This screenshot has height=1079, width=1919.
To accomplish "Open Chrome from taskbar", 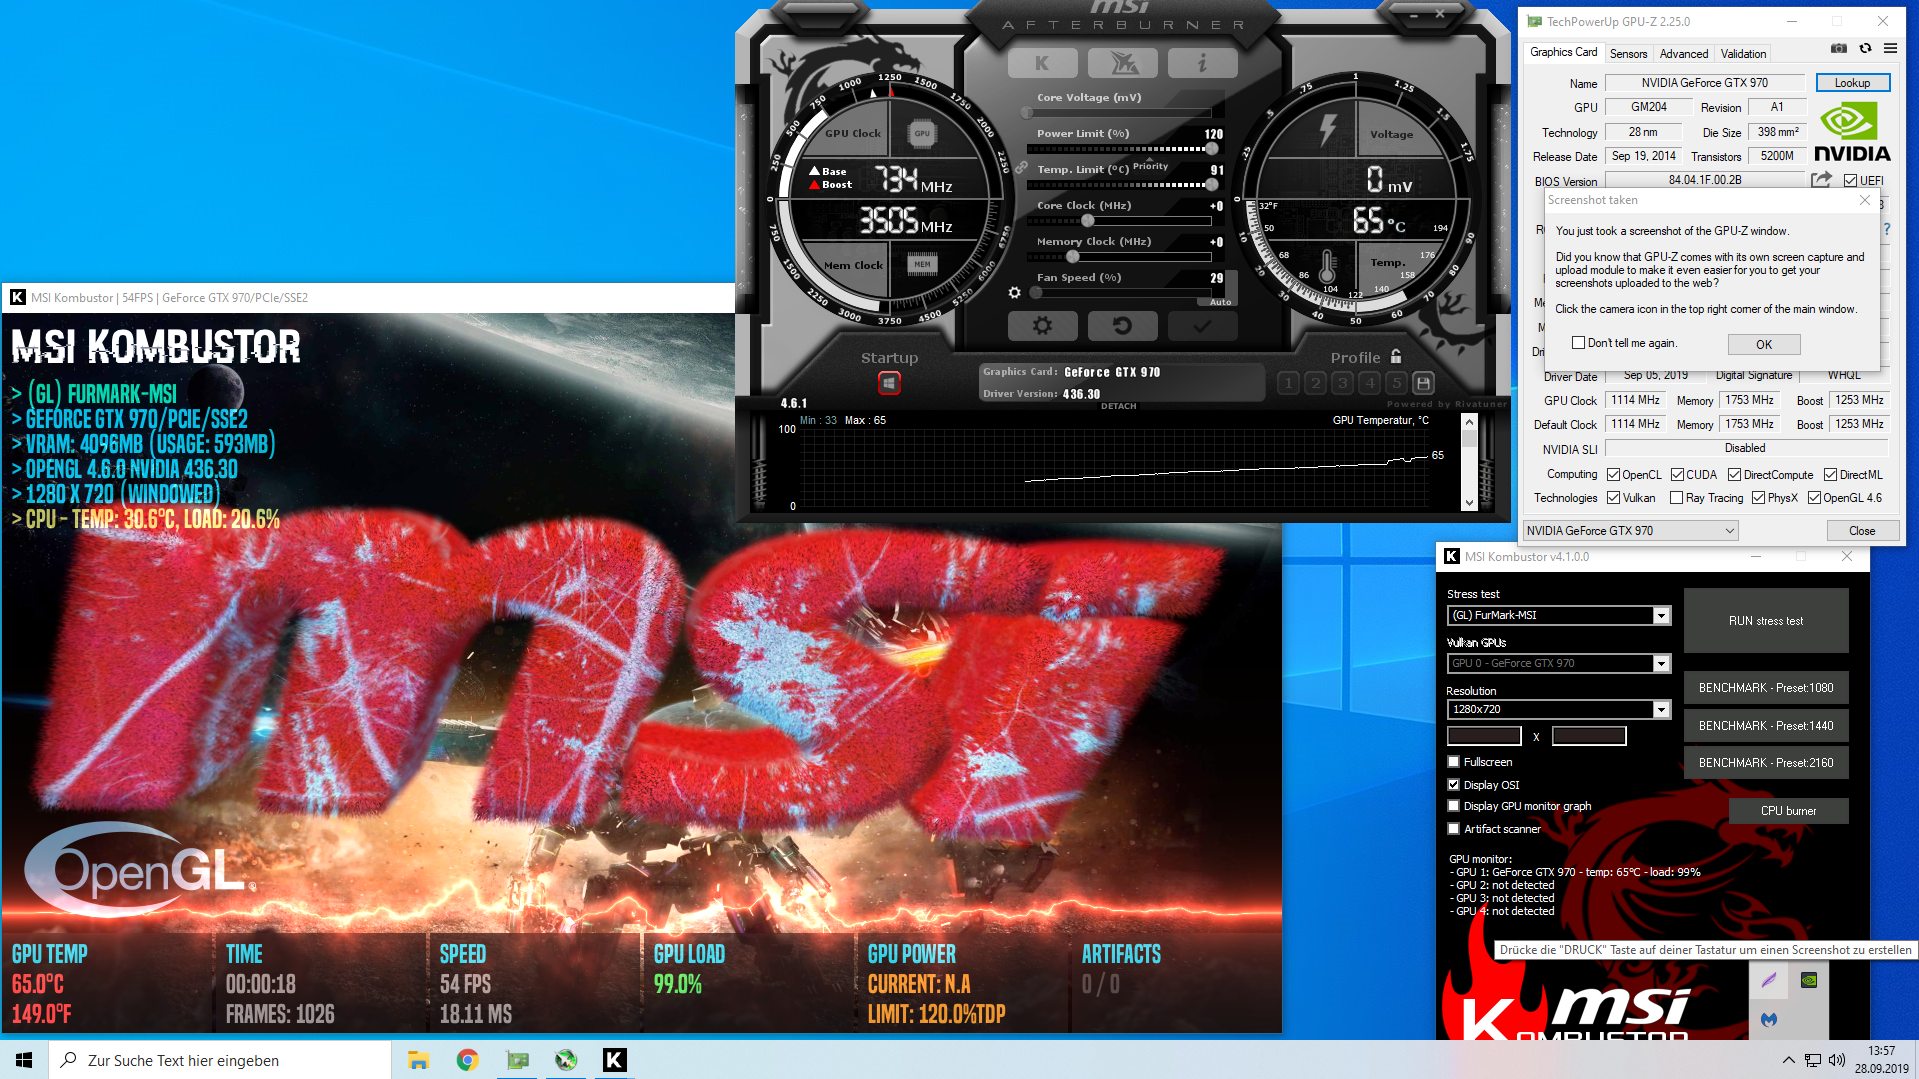I will [x=467, y=1060].
